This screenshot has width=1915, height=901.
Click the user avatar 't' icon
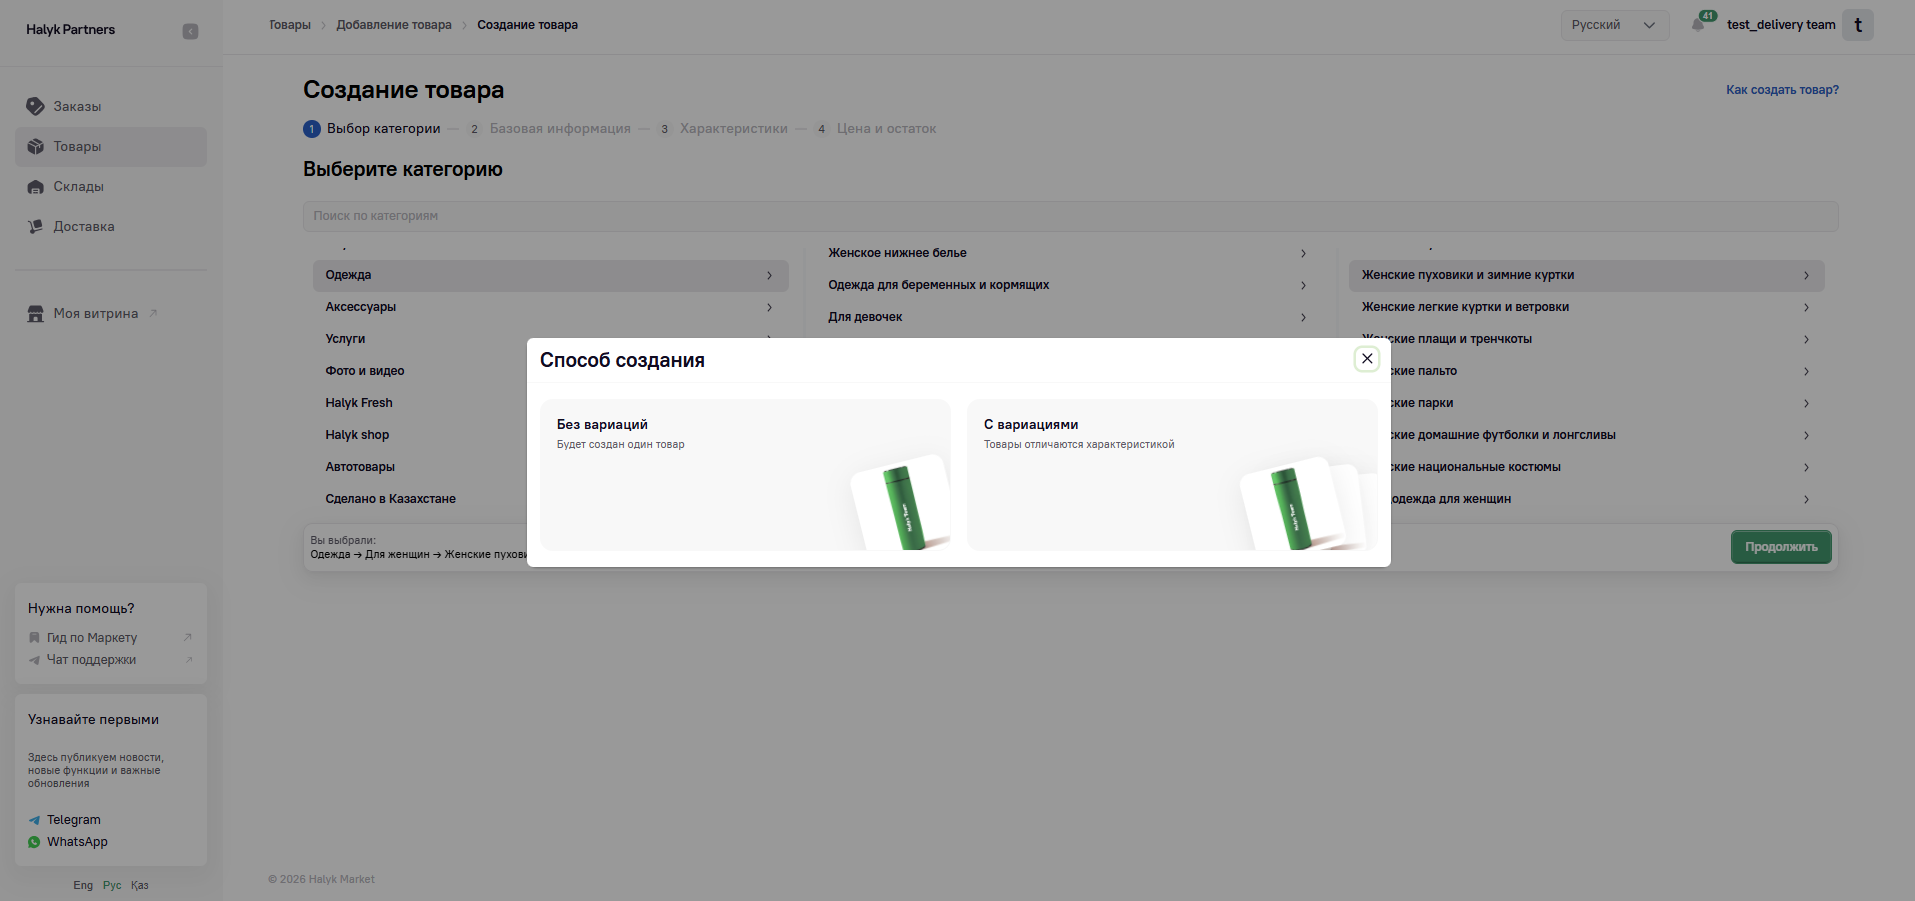pyautogui.click(x=1858, y=25)
